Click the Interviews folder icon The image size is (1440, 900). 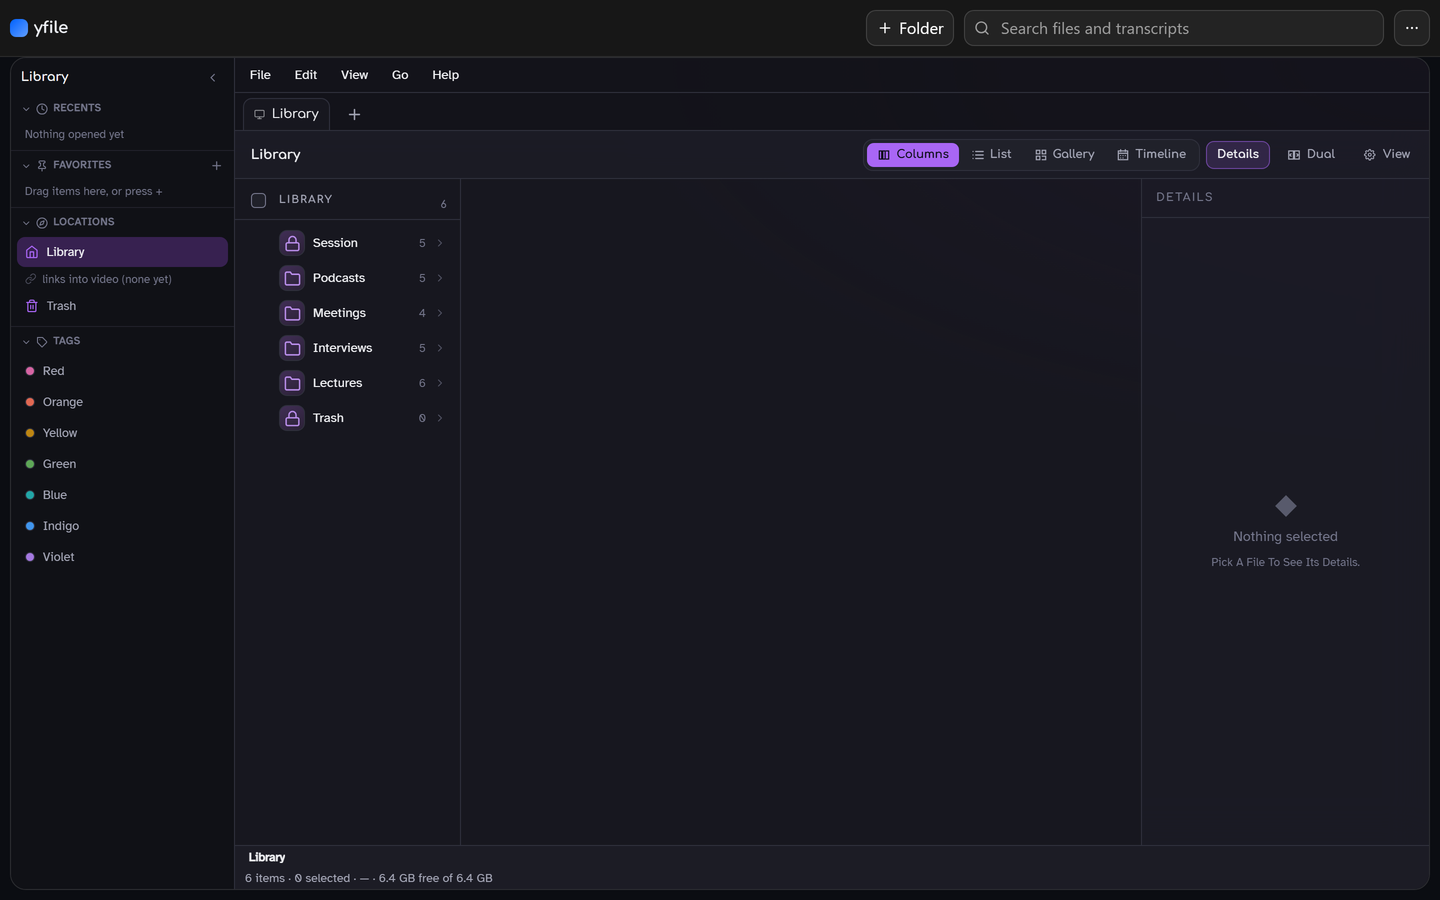pyautogui.click(x=292, y=348)
